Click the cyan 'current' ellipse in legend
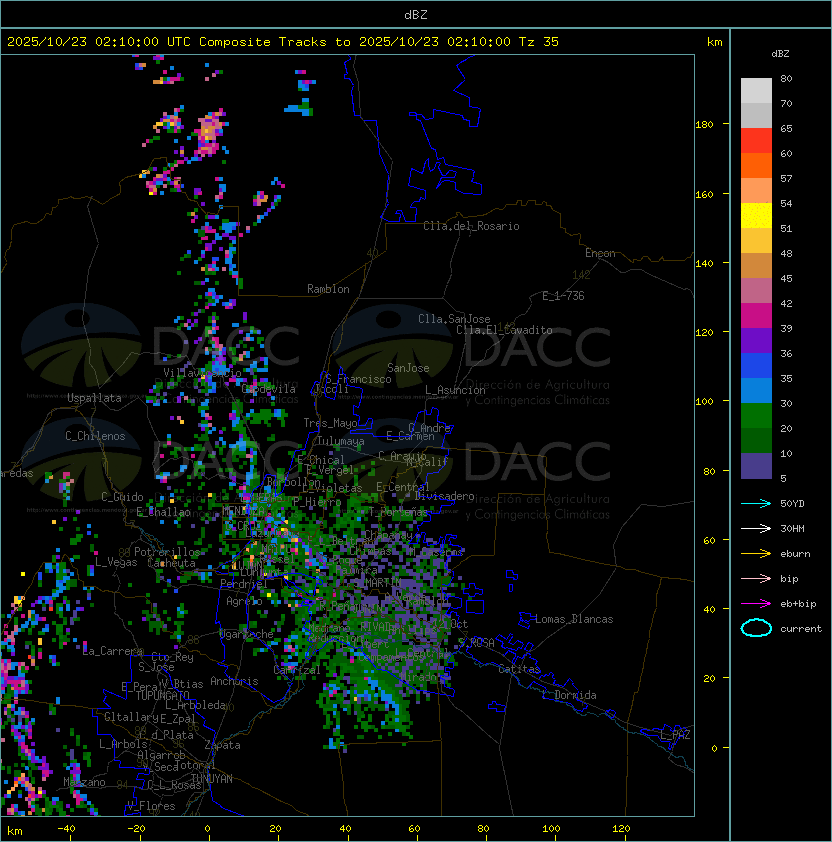This screenshot has height=842, width=832. [x=756, y=628]
